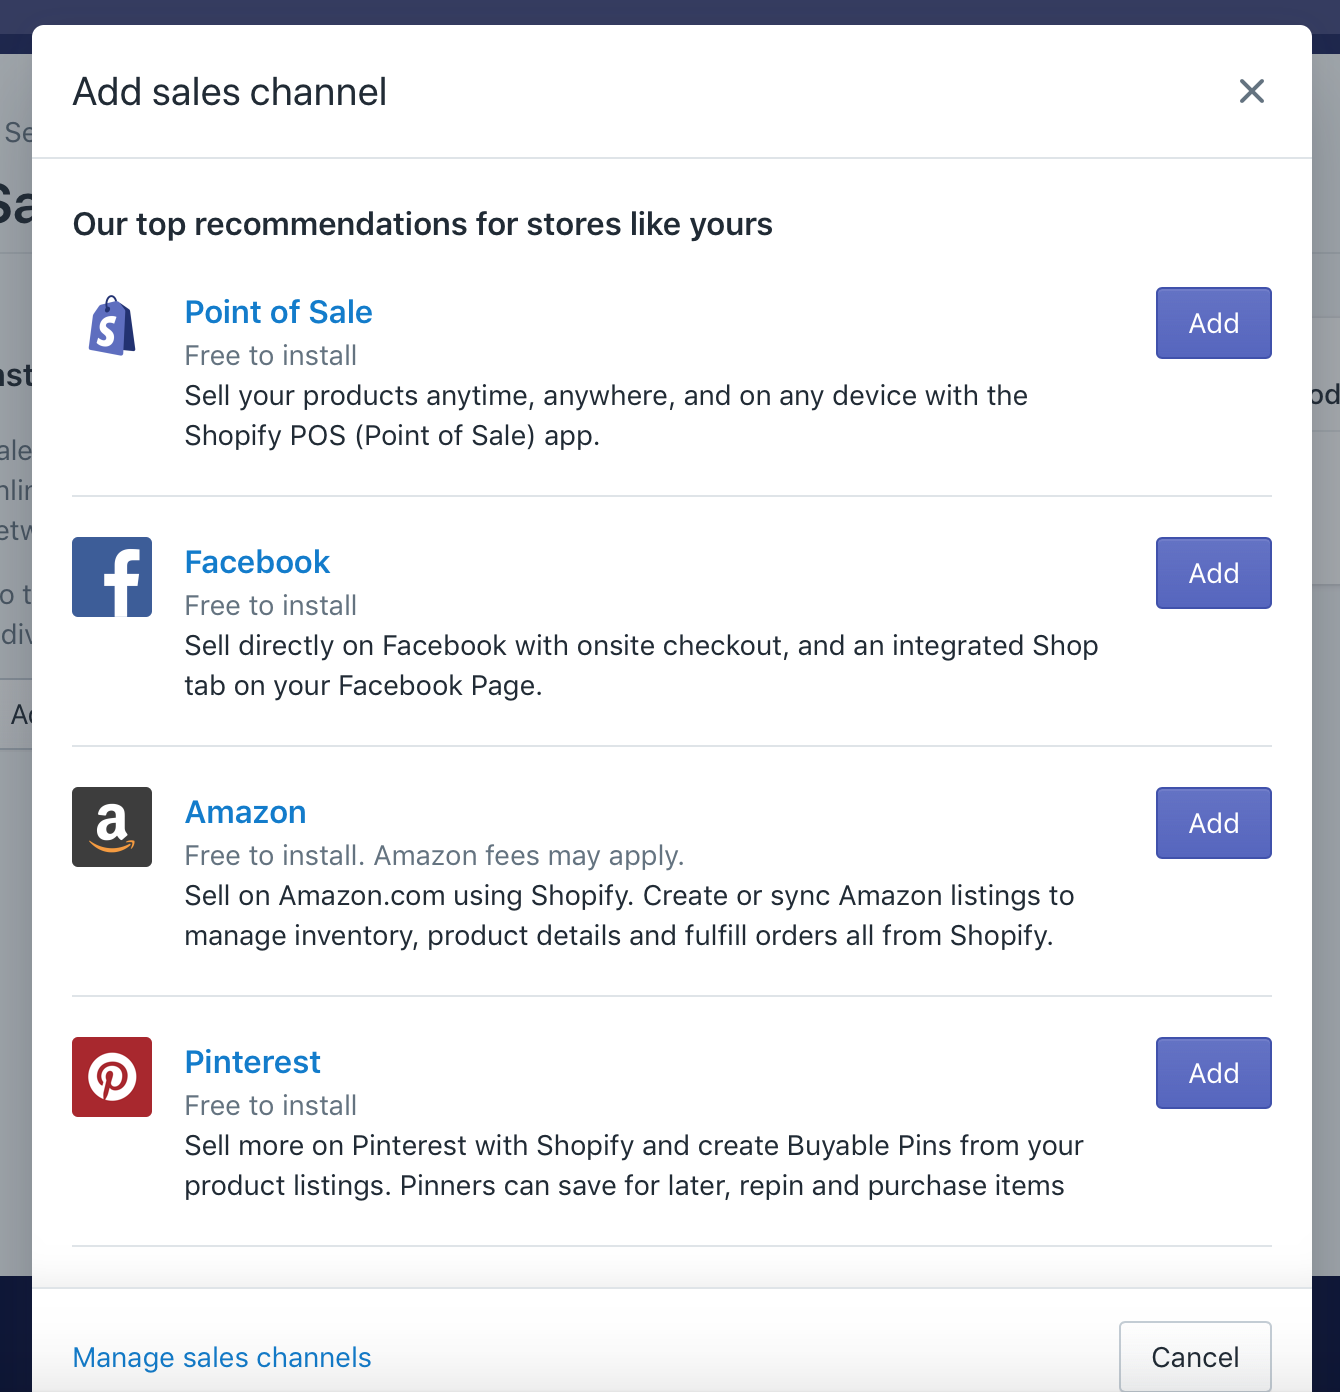Click the Shopify Point of Sale bag icon
This screenshot has height=1392, width=1340.
[x=112, y=326]
